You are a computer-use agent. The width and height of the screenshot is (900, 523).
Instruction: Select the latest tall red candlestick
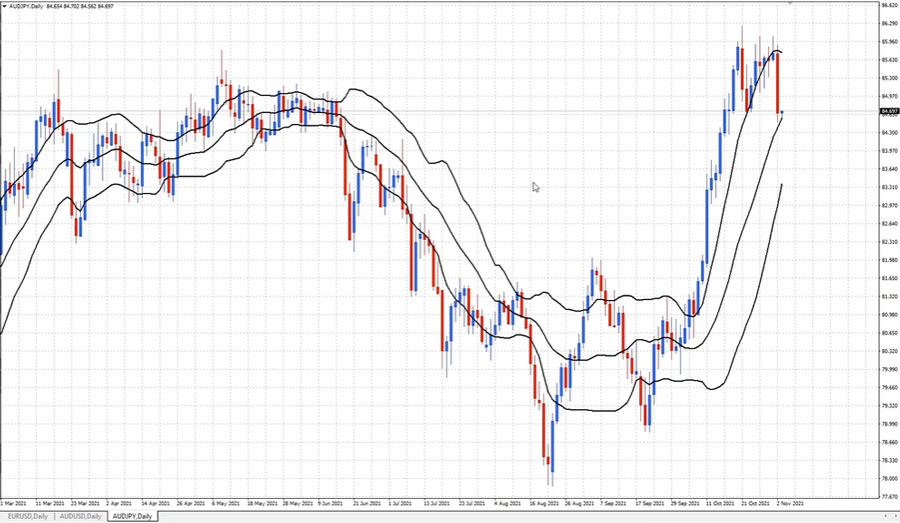tap(778, 85)
